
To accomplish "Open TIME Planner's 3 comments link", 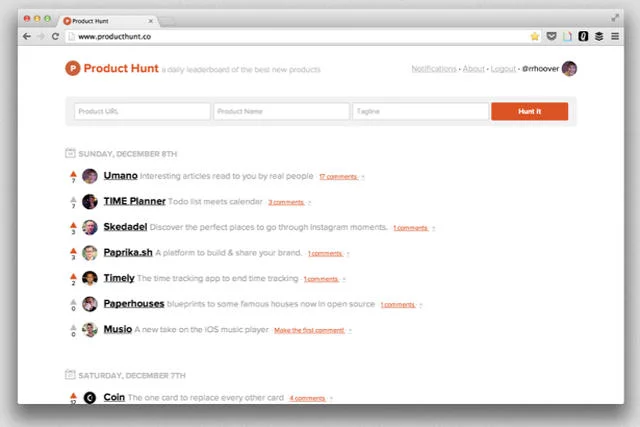I will (286, 202).
